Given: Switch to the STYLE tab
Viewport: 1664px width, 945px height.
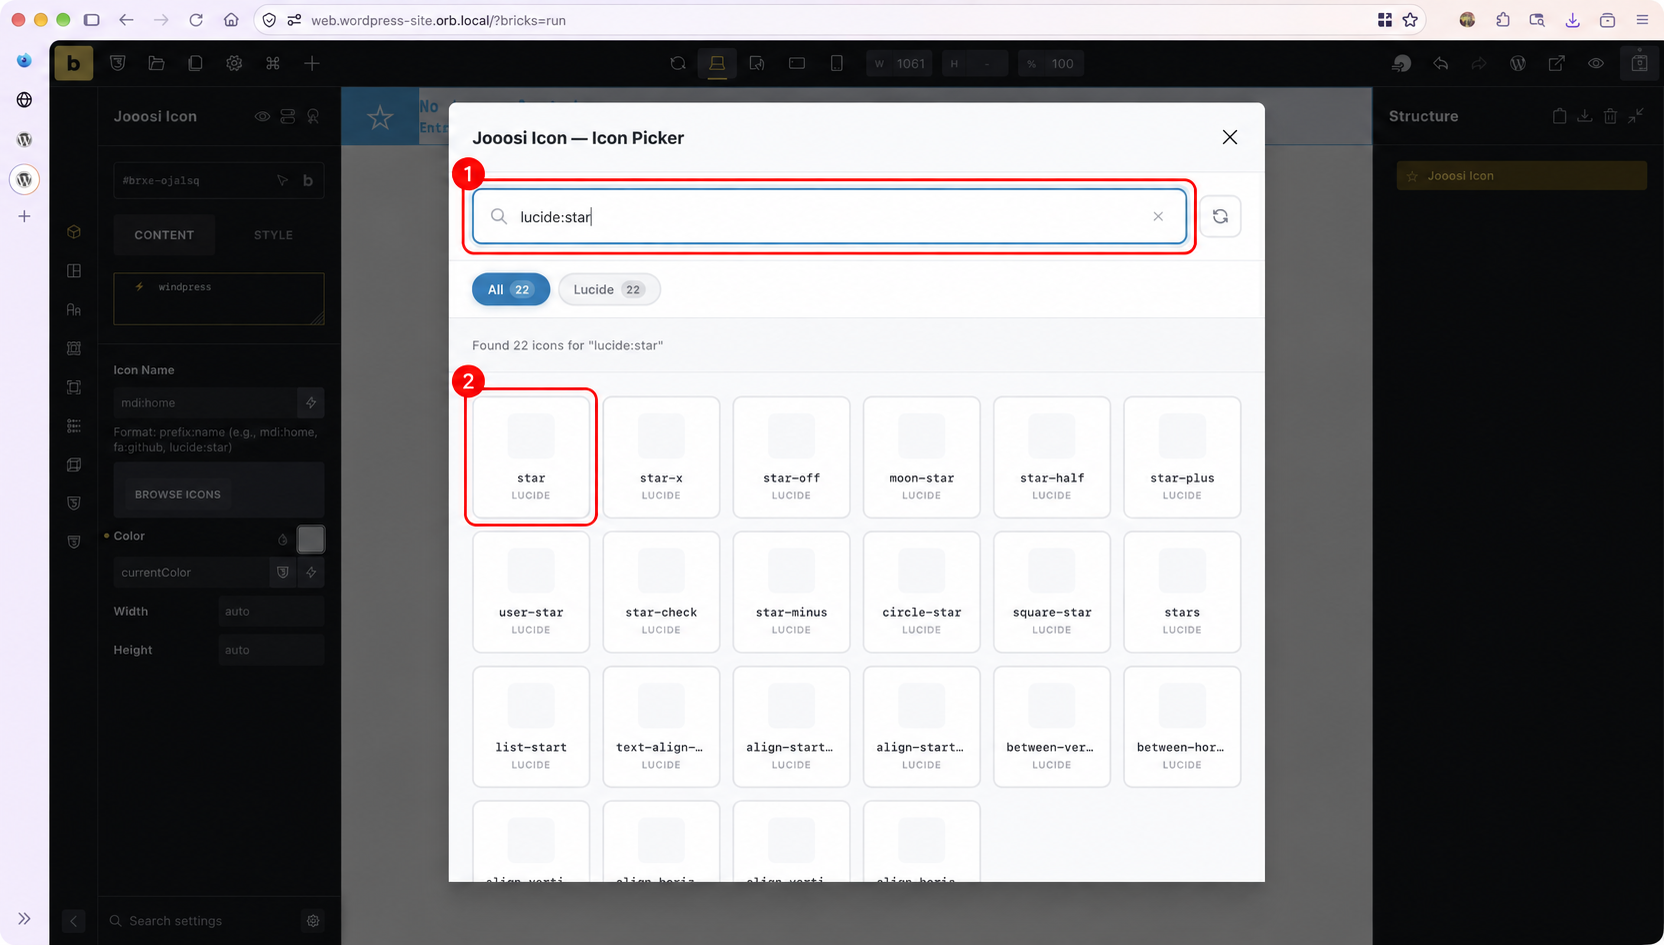Looking at the screenshot, I should pos(273,235).
